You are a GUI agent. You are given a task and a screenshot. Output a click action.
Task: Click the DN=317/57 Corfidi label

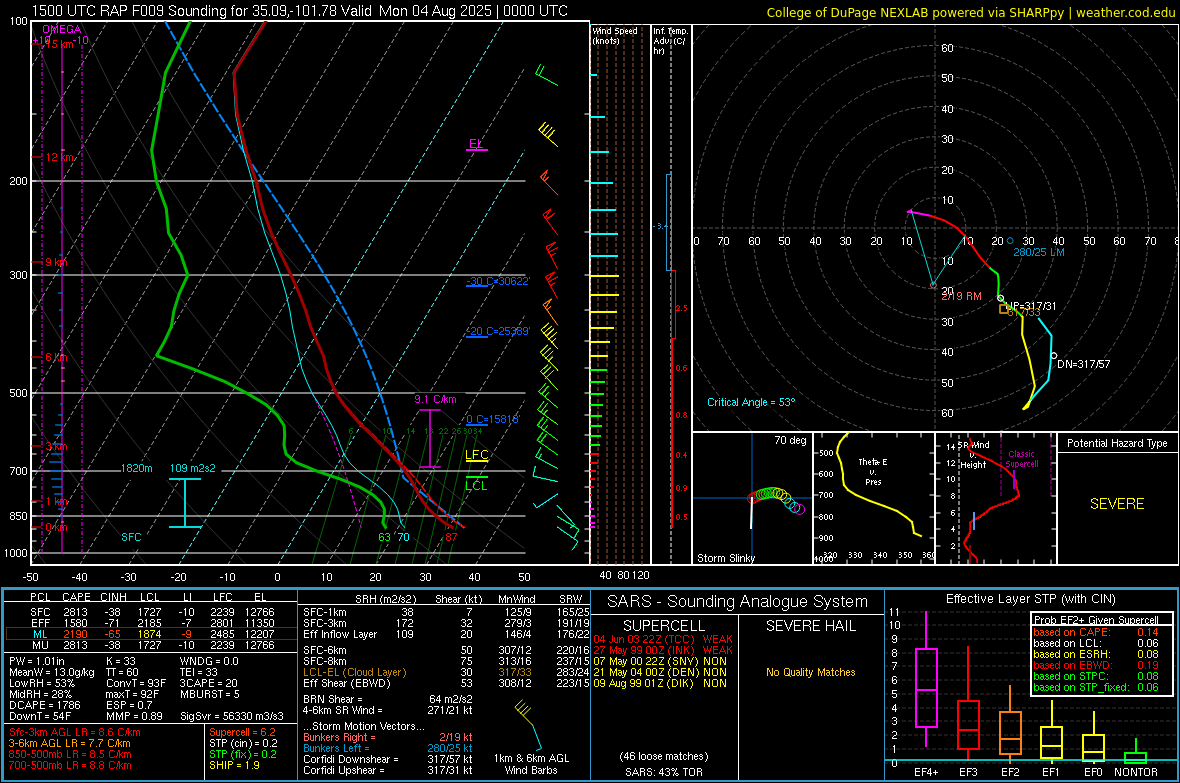1084,364
